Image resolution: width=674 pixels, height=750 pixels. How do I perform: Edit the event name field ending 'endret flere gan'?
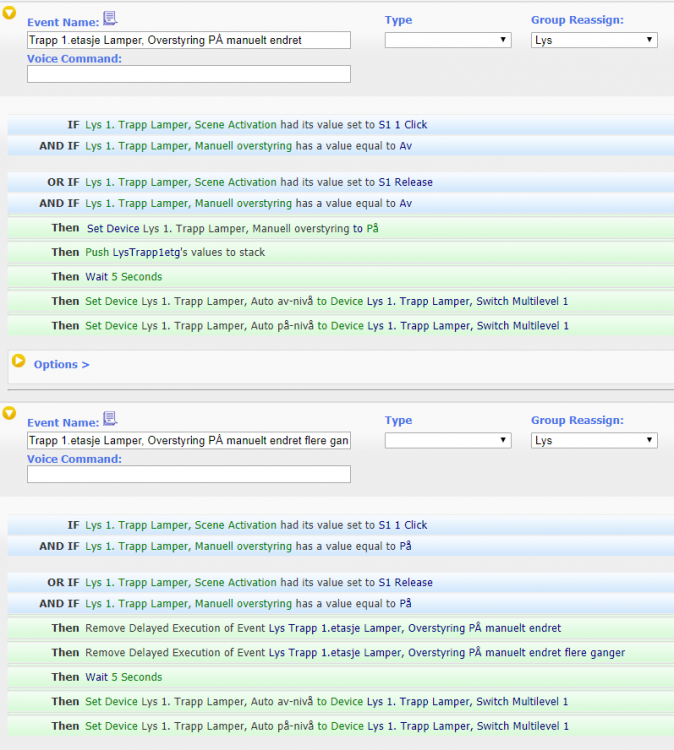(189, 441)
